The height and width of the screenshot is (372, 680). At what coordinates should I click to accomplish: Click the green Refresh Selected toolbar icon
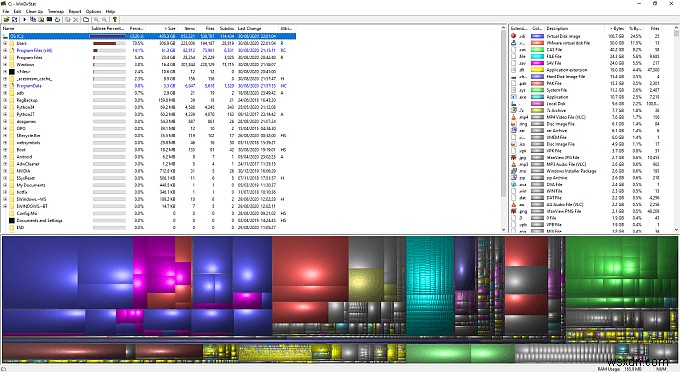click(x=57, y=20)
